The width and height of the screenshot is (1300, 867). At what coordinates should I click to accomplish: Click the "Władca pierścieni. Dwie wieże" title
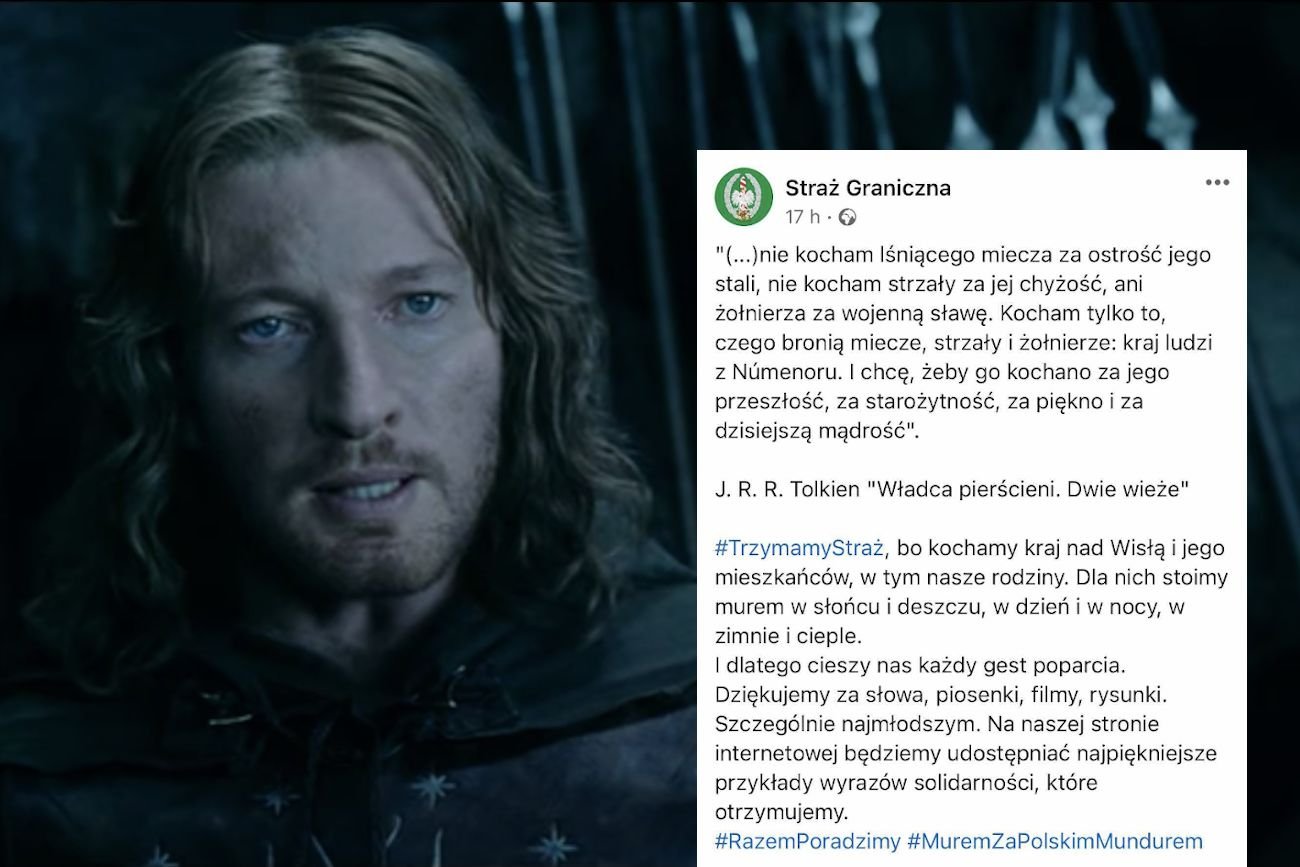tap(1027, 490)
